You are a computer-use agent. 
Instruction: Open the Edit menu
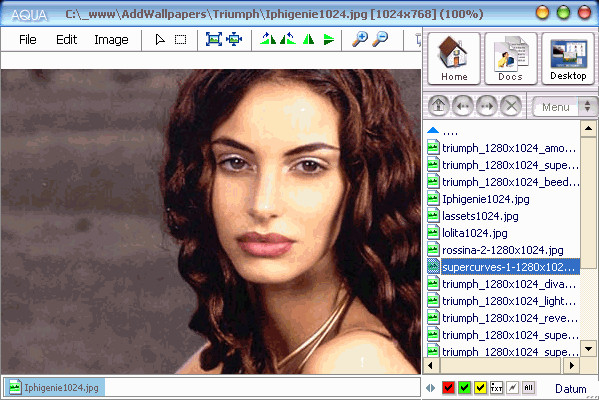click(66, 40)
